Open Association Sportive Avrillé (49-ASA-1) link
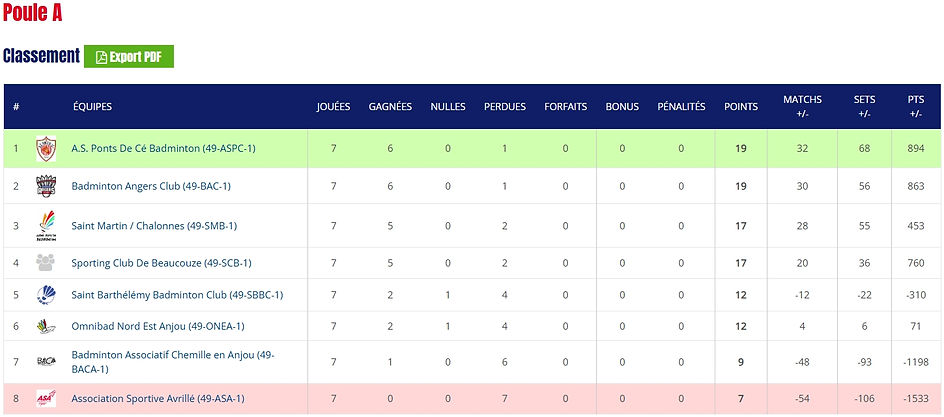 (158, 398)
